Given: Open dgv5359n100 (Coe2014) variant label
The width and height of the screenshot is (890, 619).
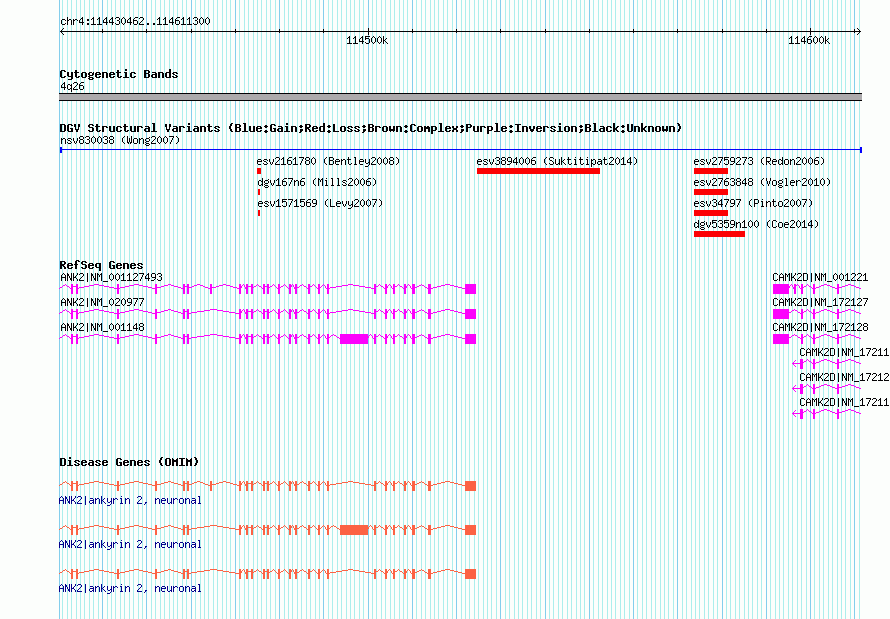Looking at the screenshot, I should 757,224.
